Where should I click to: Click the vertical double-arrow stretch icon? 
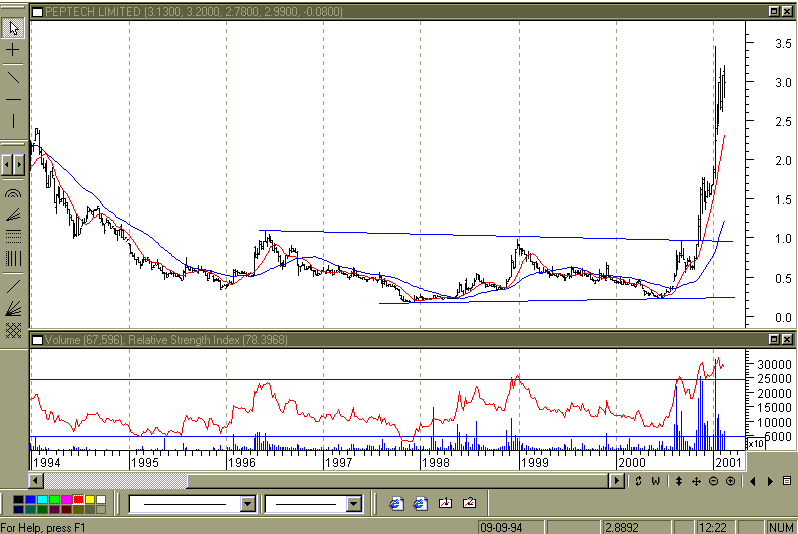coord(678,481)
